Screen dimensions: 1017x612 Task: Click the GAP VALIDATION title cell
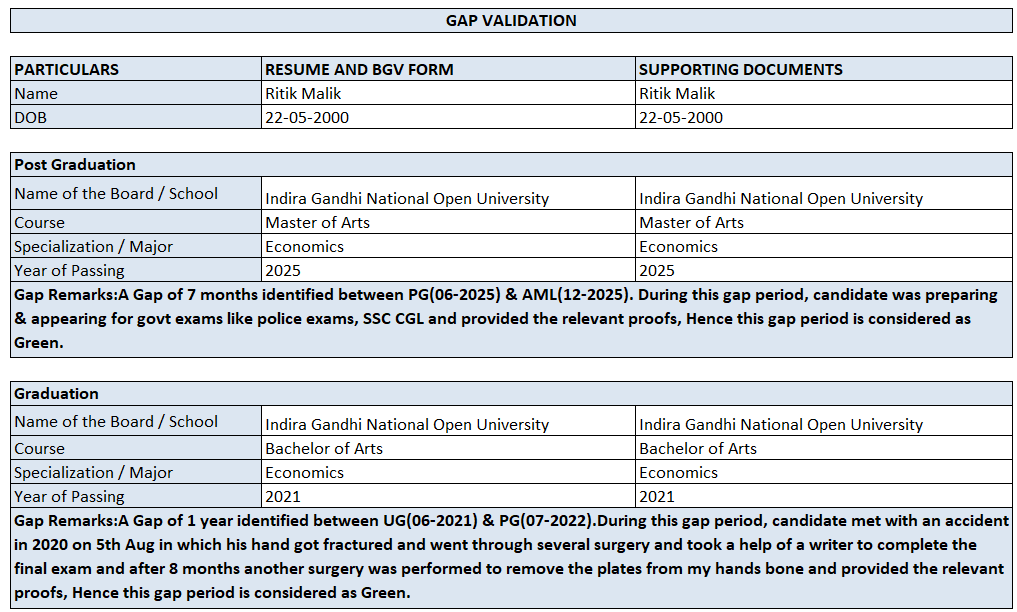(510, 20)
